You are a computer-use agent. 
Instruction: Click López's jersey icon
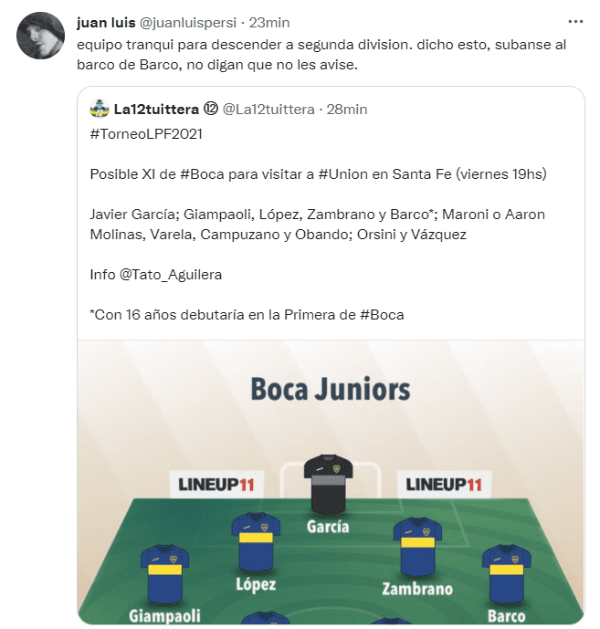click(x=255, y=541)
